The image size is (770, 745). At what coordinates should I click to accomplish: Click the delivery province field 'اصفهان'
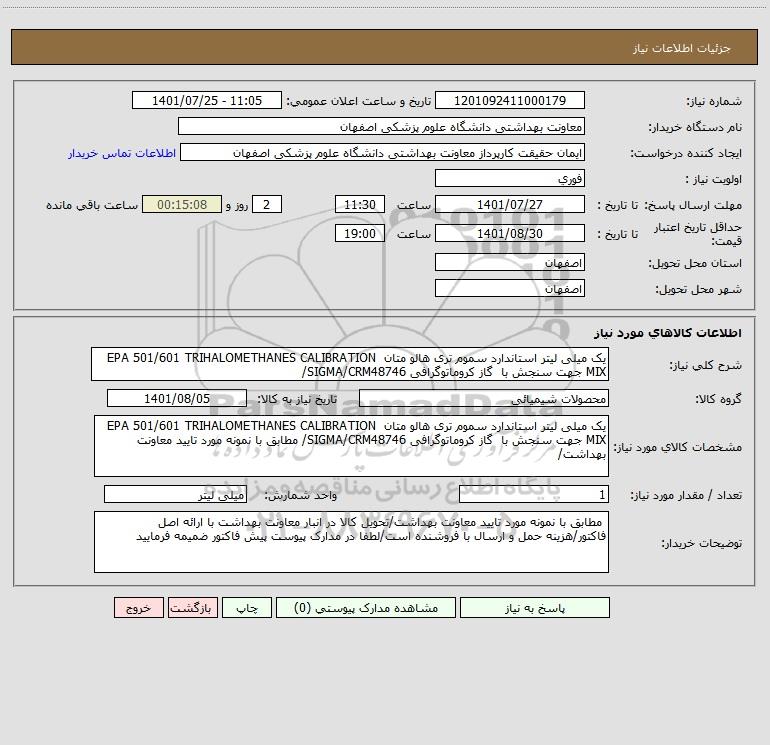point(510,262)
